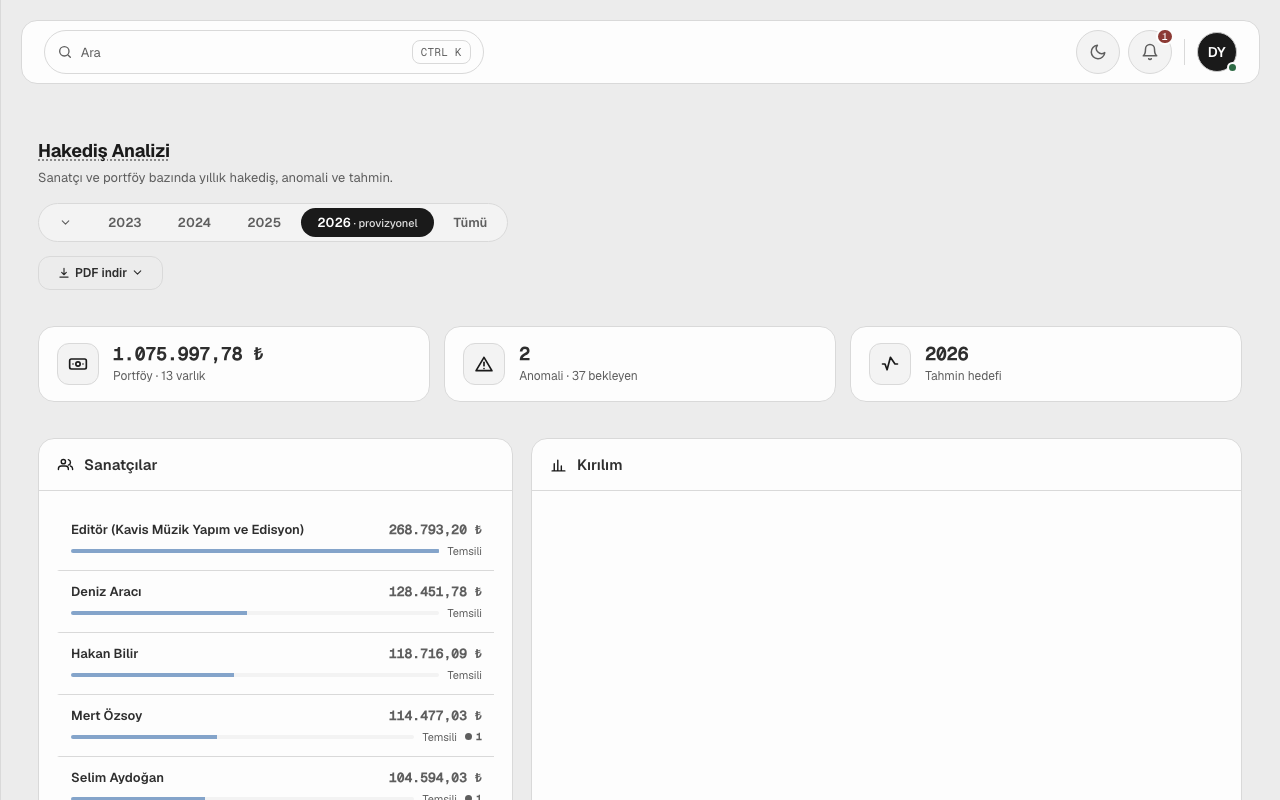Image resolution: width=1280 pixels, height=800 pixels.
Task: Open Deniz Aracı artist row
Action: coord(276,601)
